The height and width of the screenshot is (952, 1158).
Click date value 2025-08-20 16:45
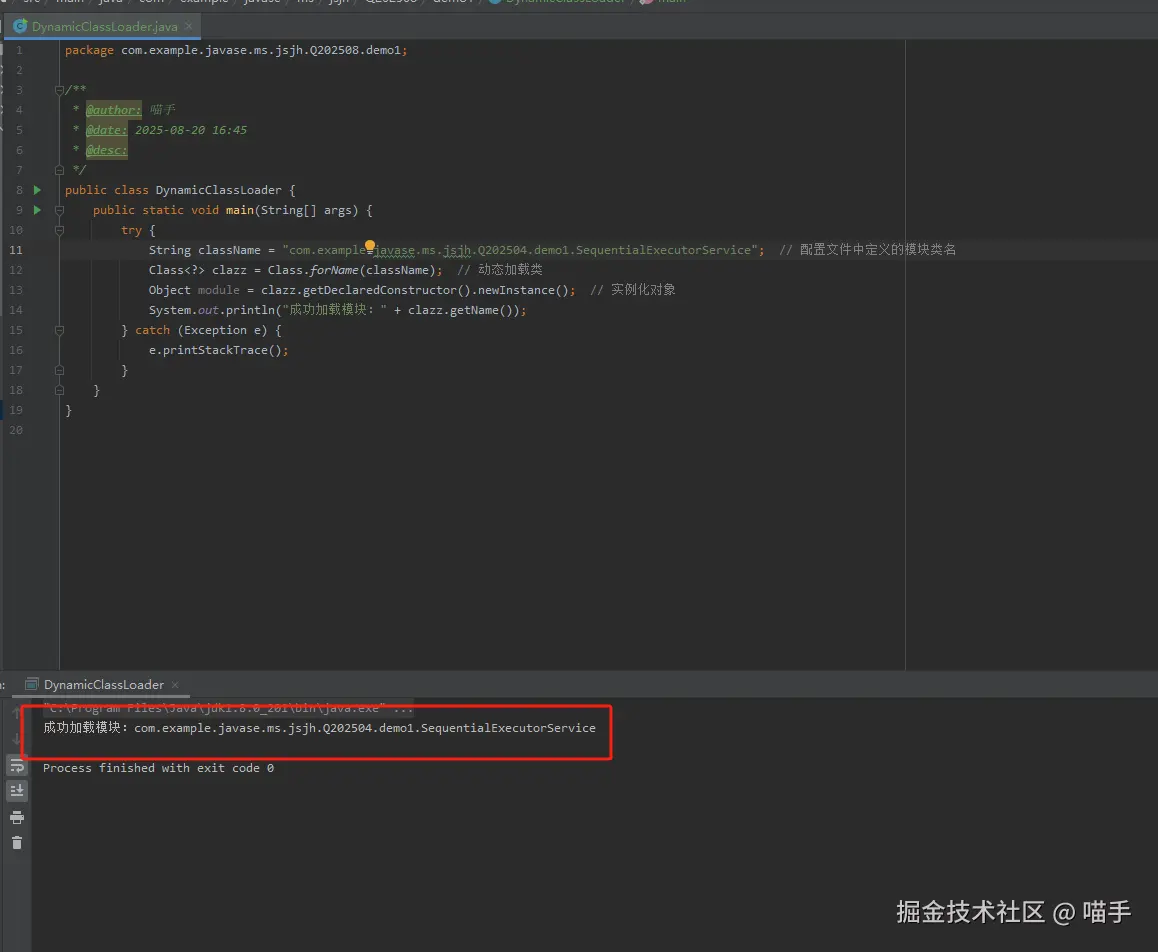coord(191,130)
